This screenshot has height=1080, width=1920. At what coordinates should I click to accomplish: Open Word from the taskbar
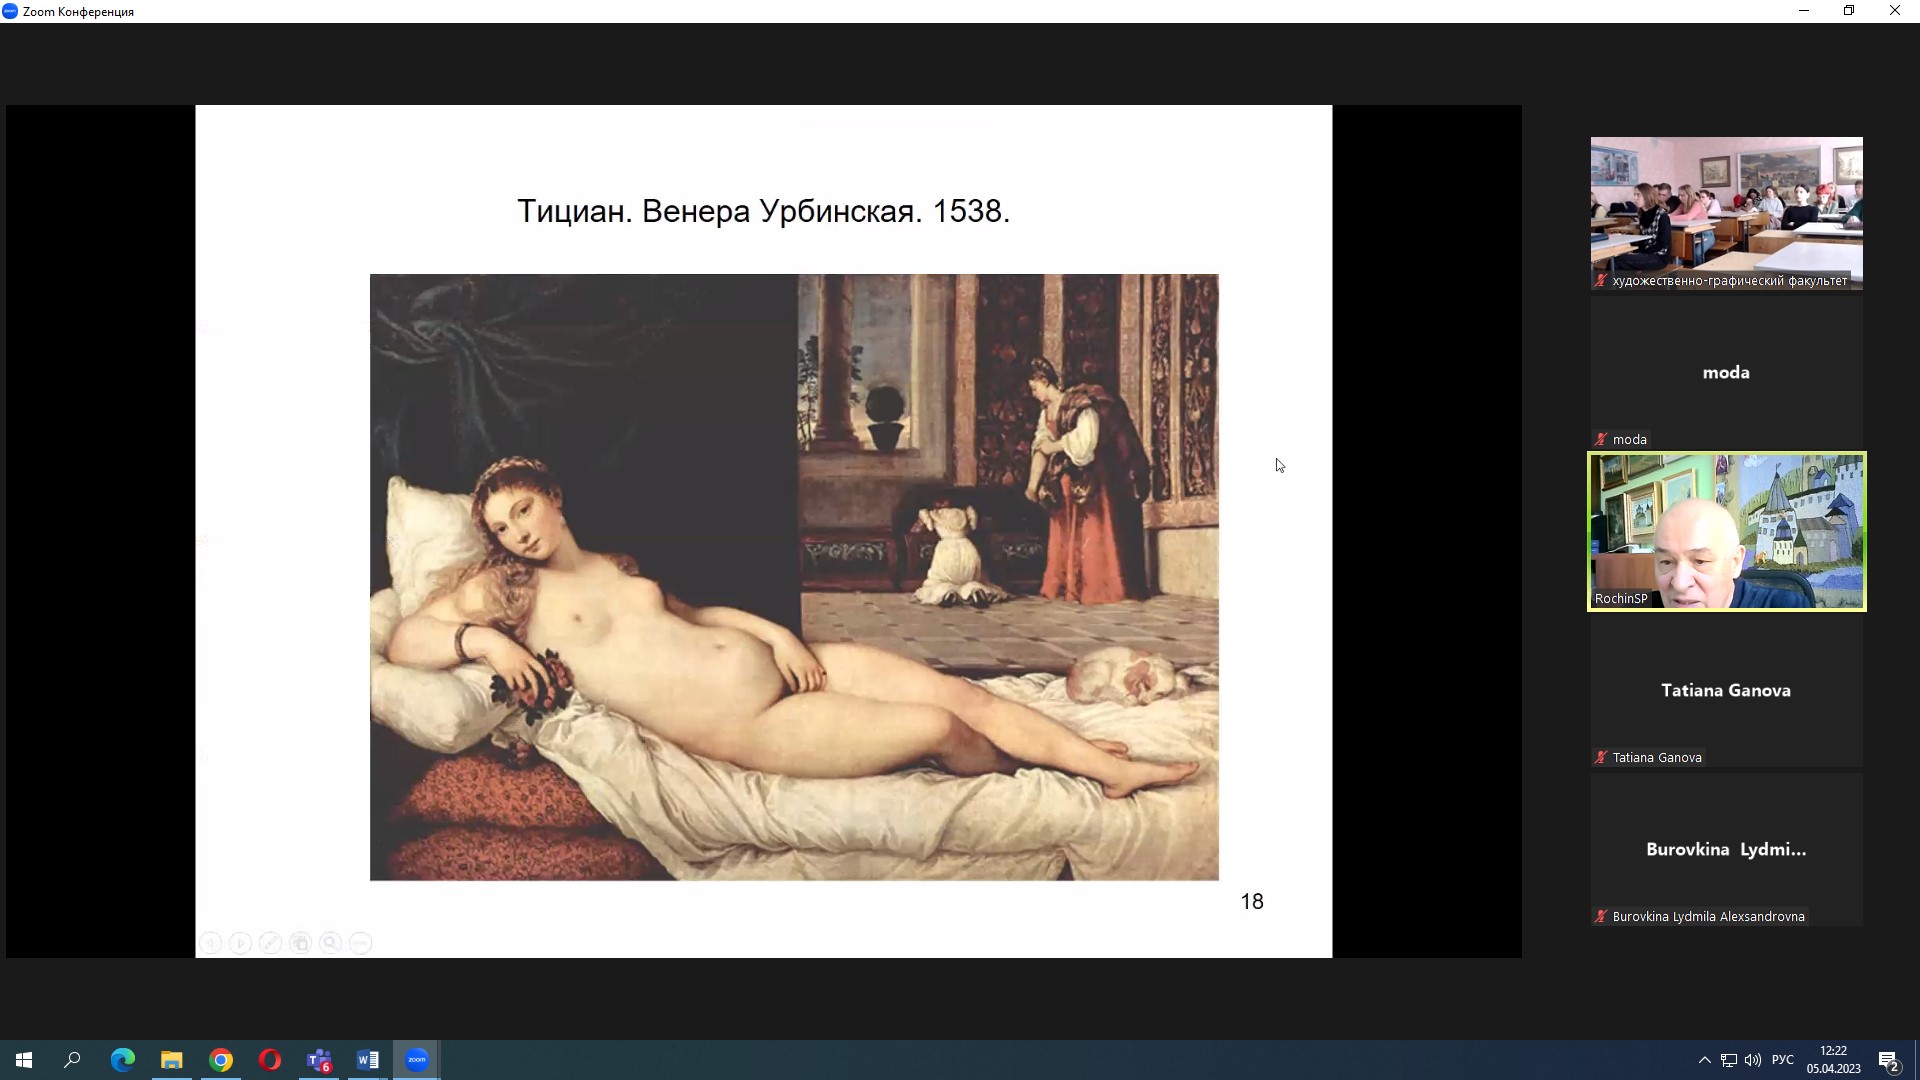(x=368, y=1060)
